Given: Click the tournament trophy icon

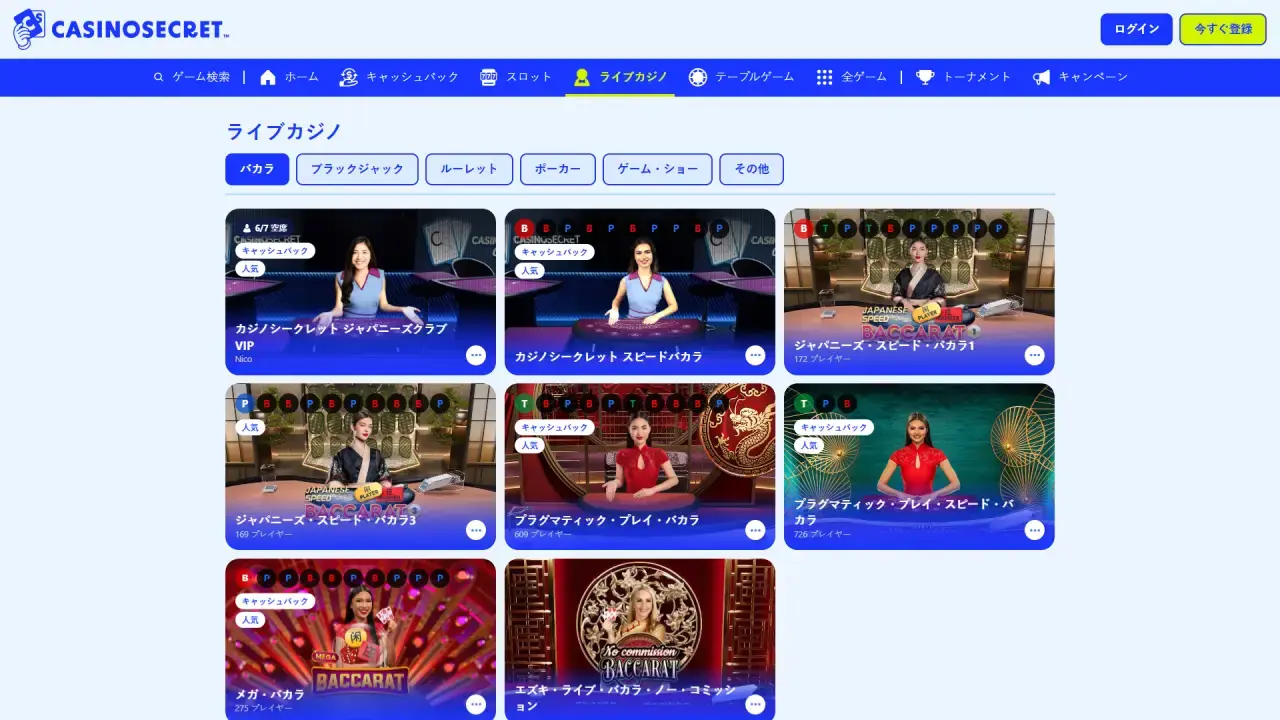Looking at the screenshot, I should 925,77.
